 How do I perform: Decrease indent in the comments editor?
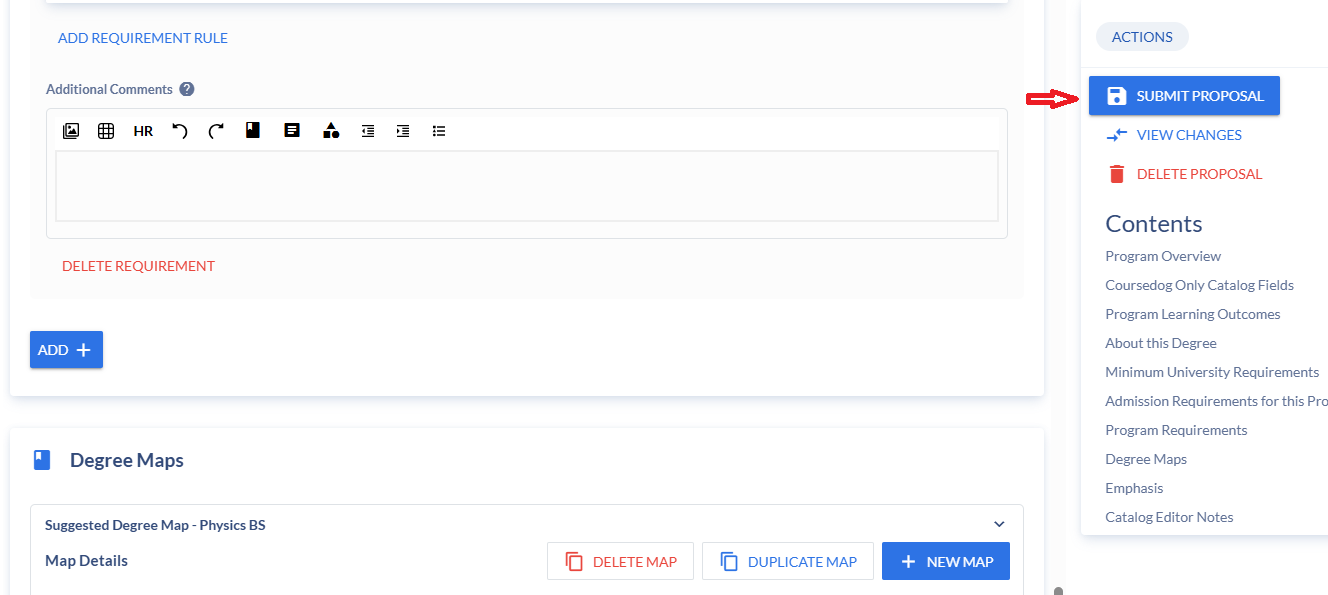[x=368, y=131]
